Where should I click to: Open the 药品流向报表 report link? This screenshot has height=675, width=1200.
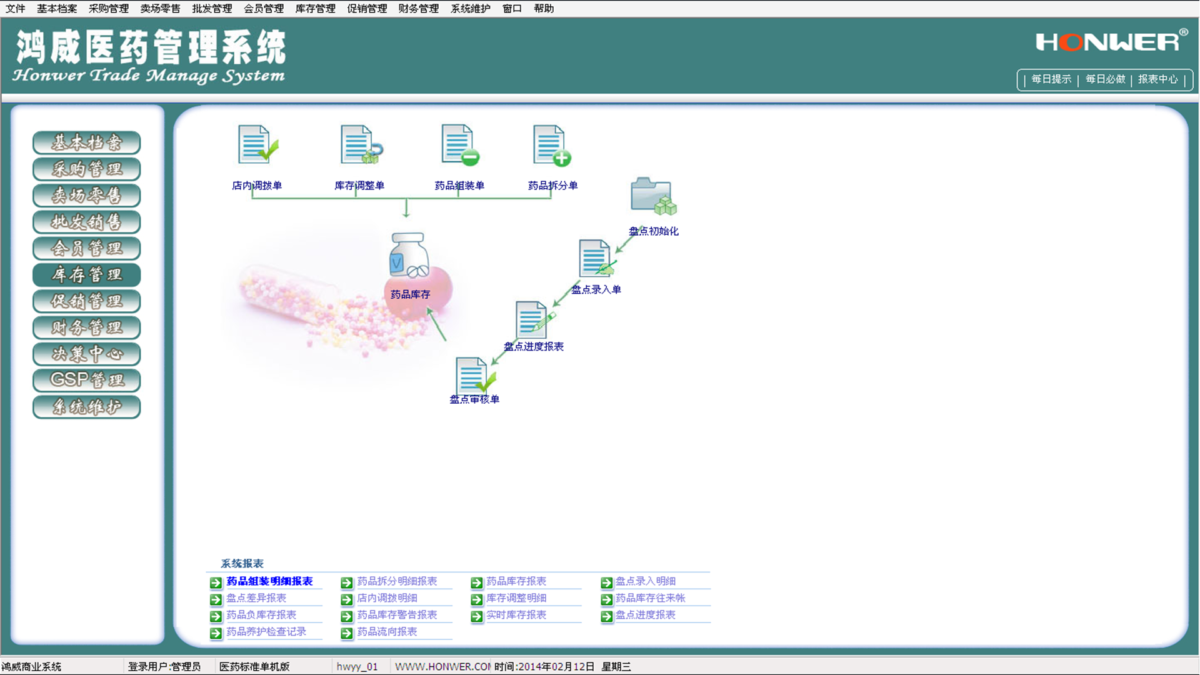click(x=387, y=632)
